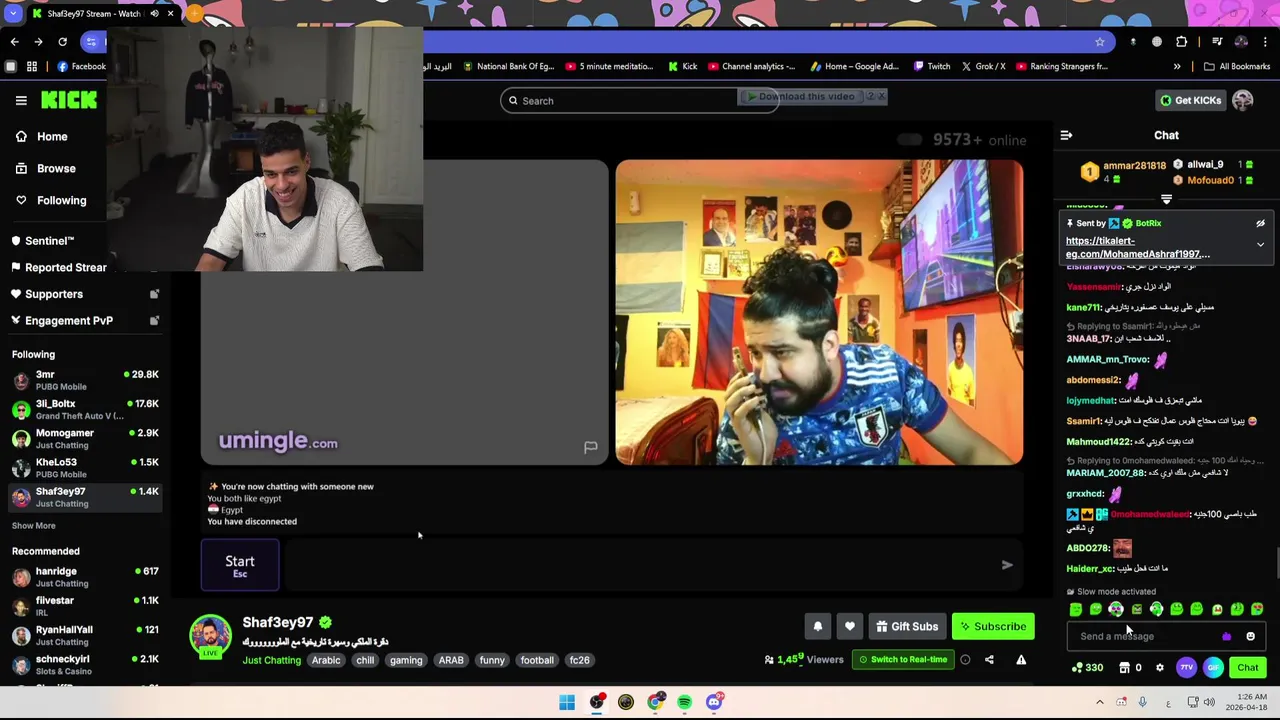Select the Arabic stream tag
The height and width of the screenshot is (720, 1280).
326,660
